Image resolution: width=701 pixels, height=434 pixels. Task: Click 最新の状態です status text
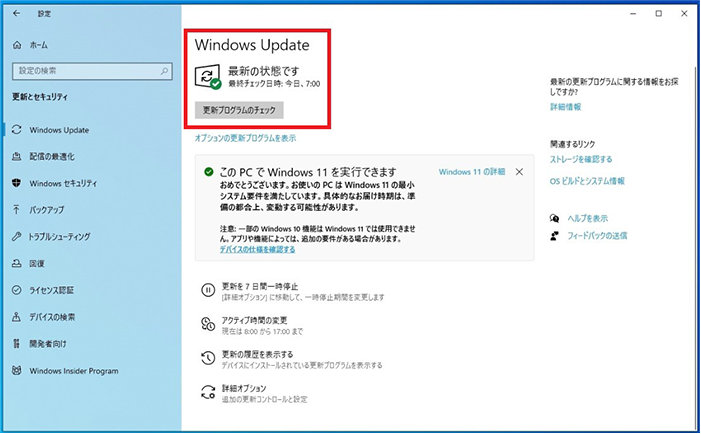coord(263,71)
